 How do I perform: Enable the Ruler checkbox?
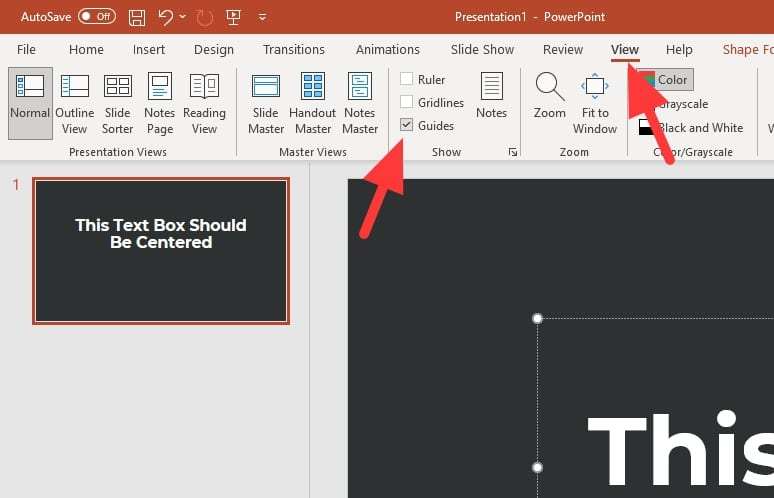pos(407,79)
